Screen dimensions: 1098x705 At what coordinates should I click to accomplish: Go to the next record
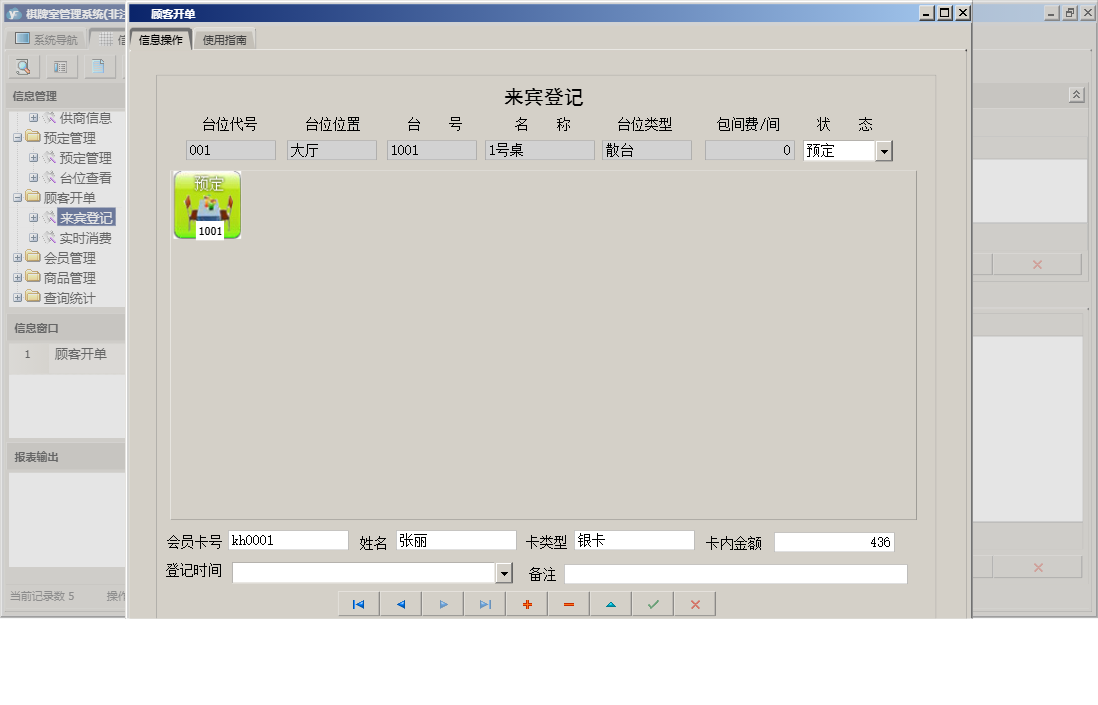point(443,604)
